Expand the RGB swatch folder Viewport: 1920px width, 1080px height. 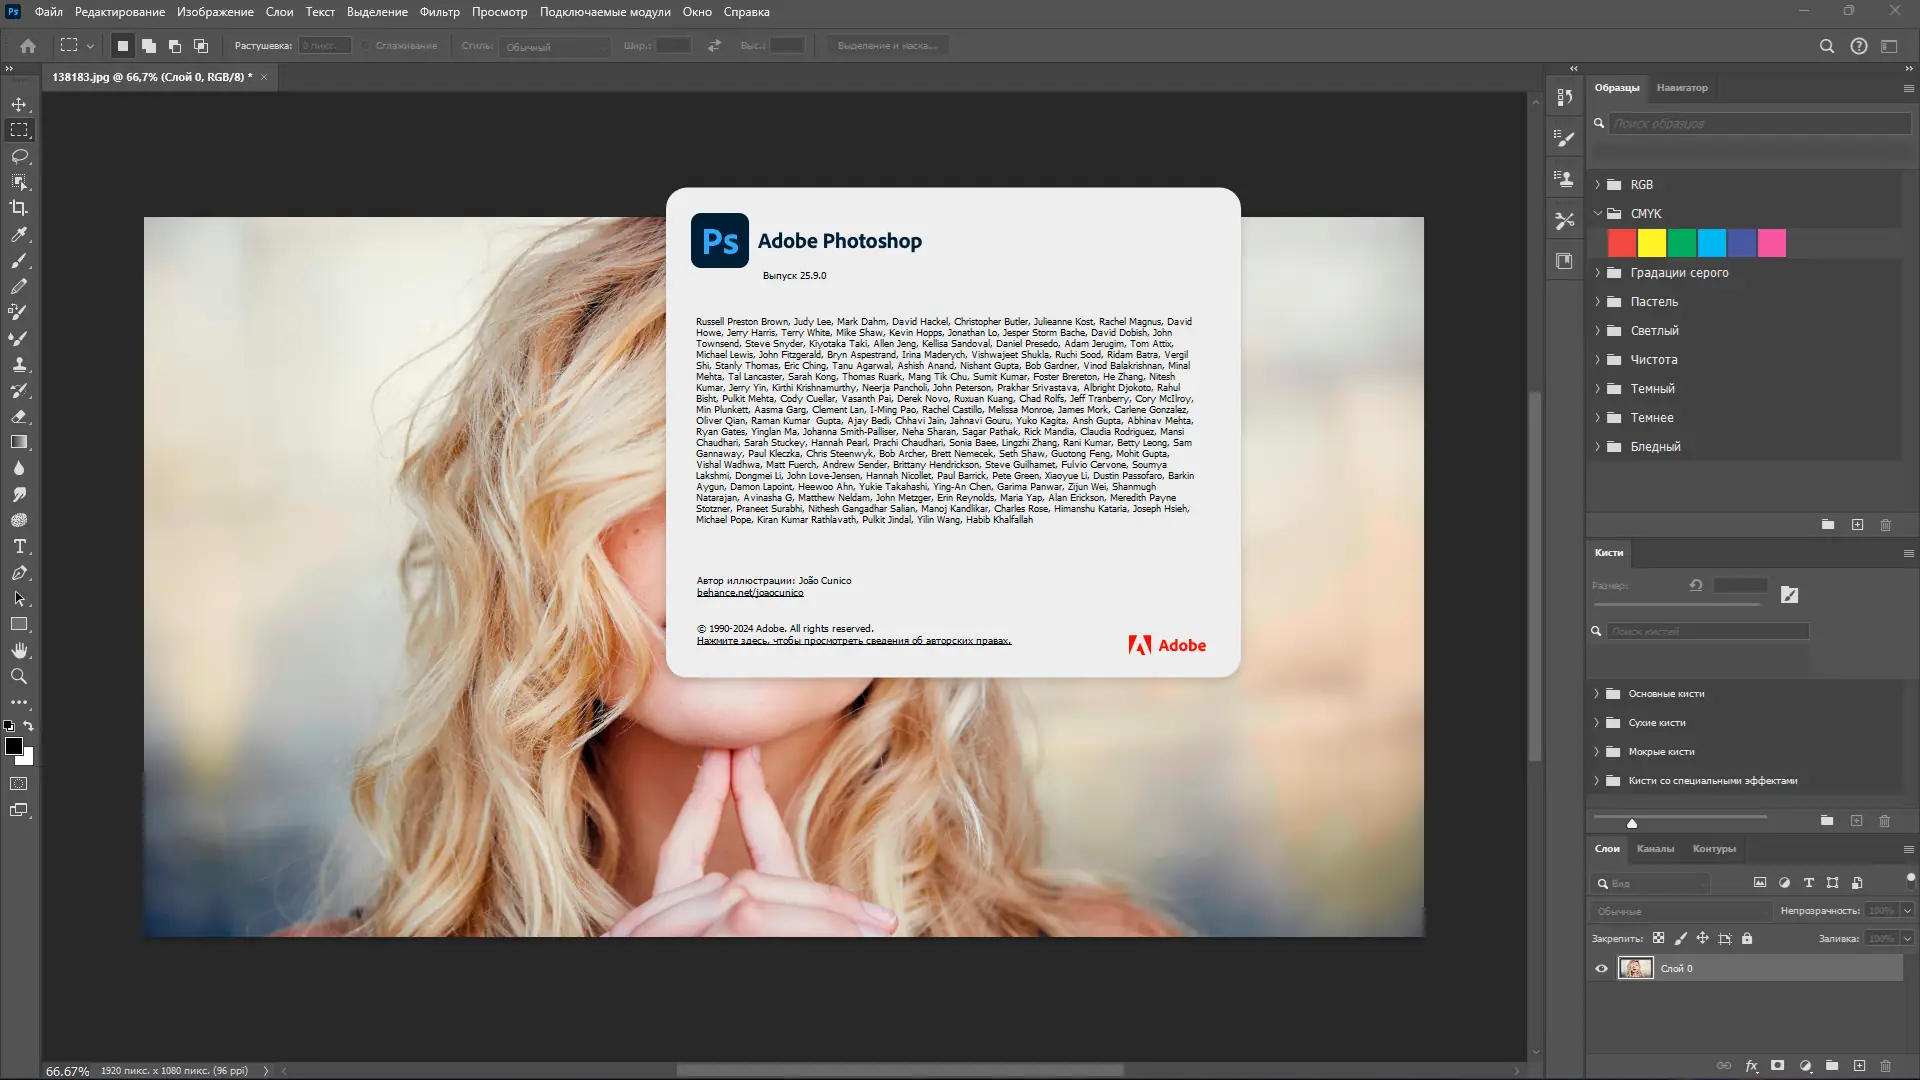tap(1598, 184)
